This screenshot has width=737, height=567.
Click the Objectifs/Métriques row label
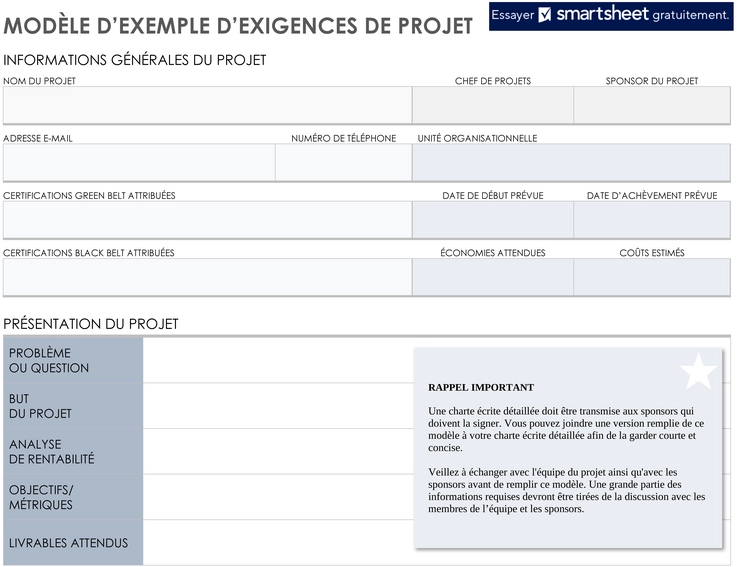(73, 497)
